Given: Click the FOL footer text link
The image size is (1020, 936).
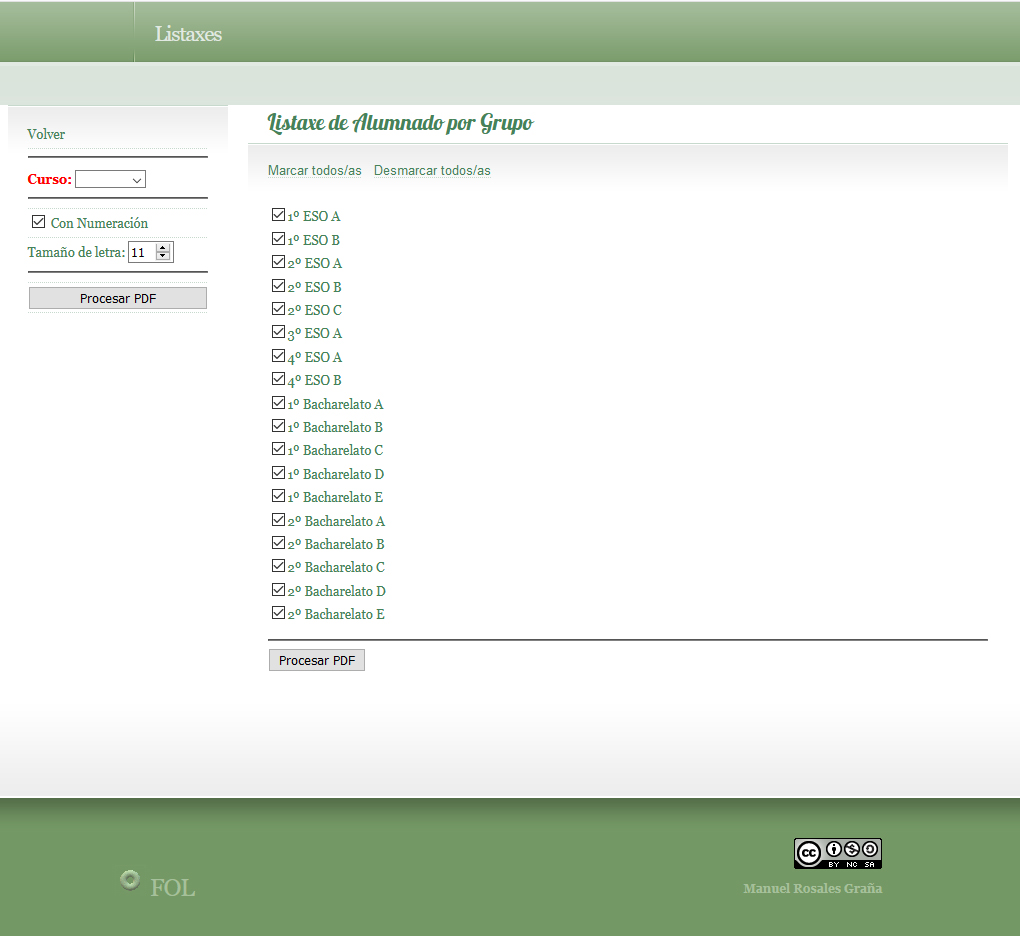Looking at the screenshot, I should click(x=172, y=887).
